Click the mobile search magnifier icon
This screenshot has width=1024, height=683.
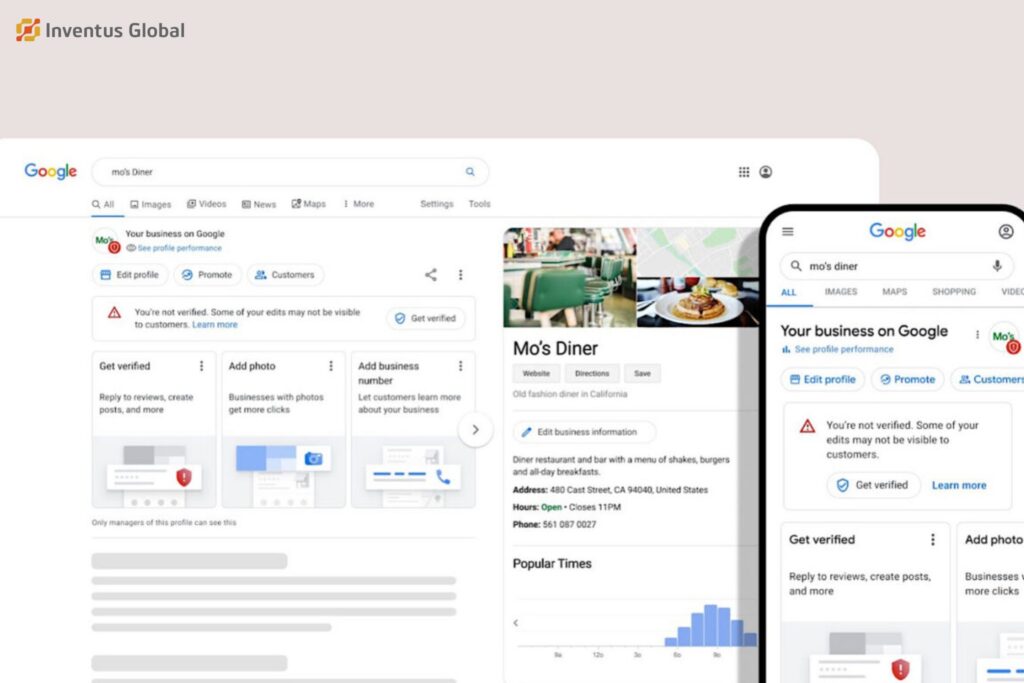point(795,266)
